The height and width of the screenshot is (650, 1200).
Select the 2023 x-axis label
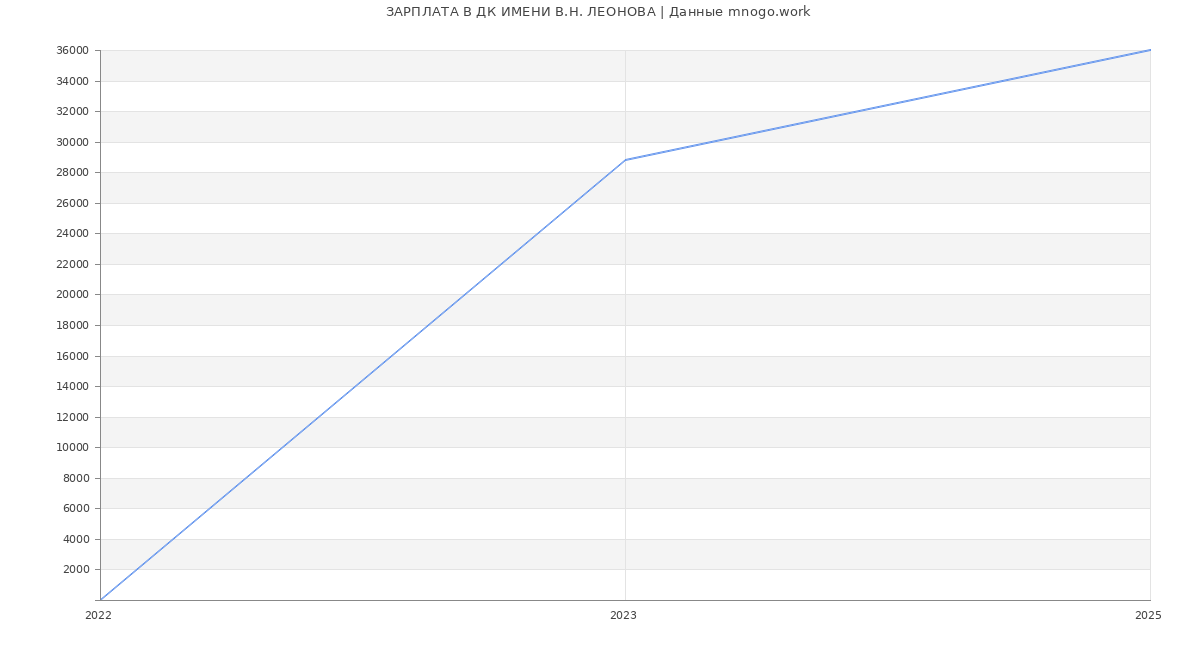623,615
